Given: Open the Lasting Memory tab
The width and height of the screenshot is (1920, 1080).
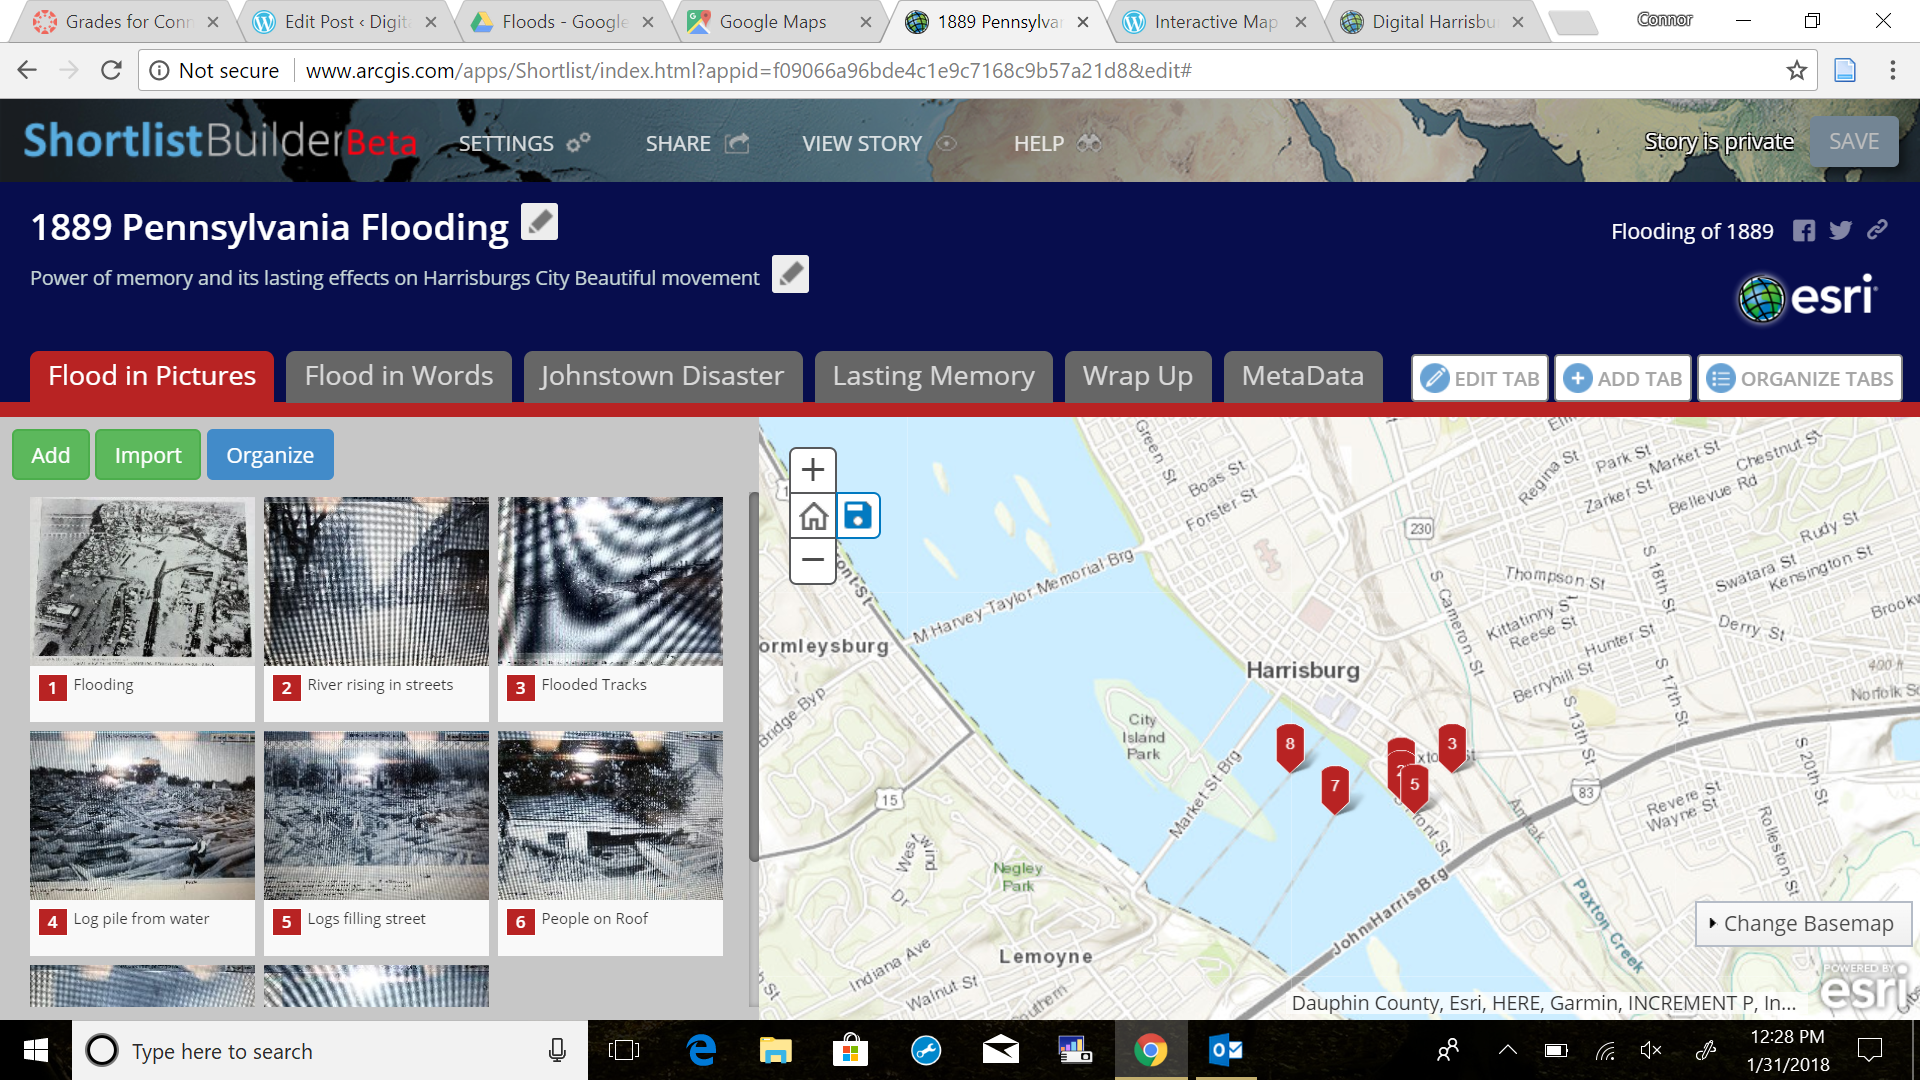Looking at the screenshot, I should click(x=933, y=376).
